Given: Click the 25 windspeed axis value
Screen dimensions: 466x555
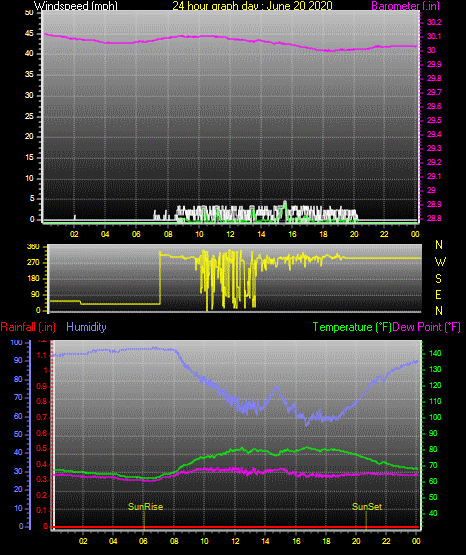Looking at the screenshot, I should (29, 116).
